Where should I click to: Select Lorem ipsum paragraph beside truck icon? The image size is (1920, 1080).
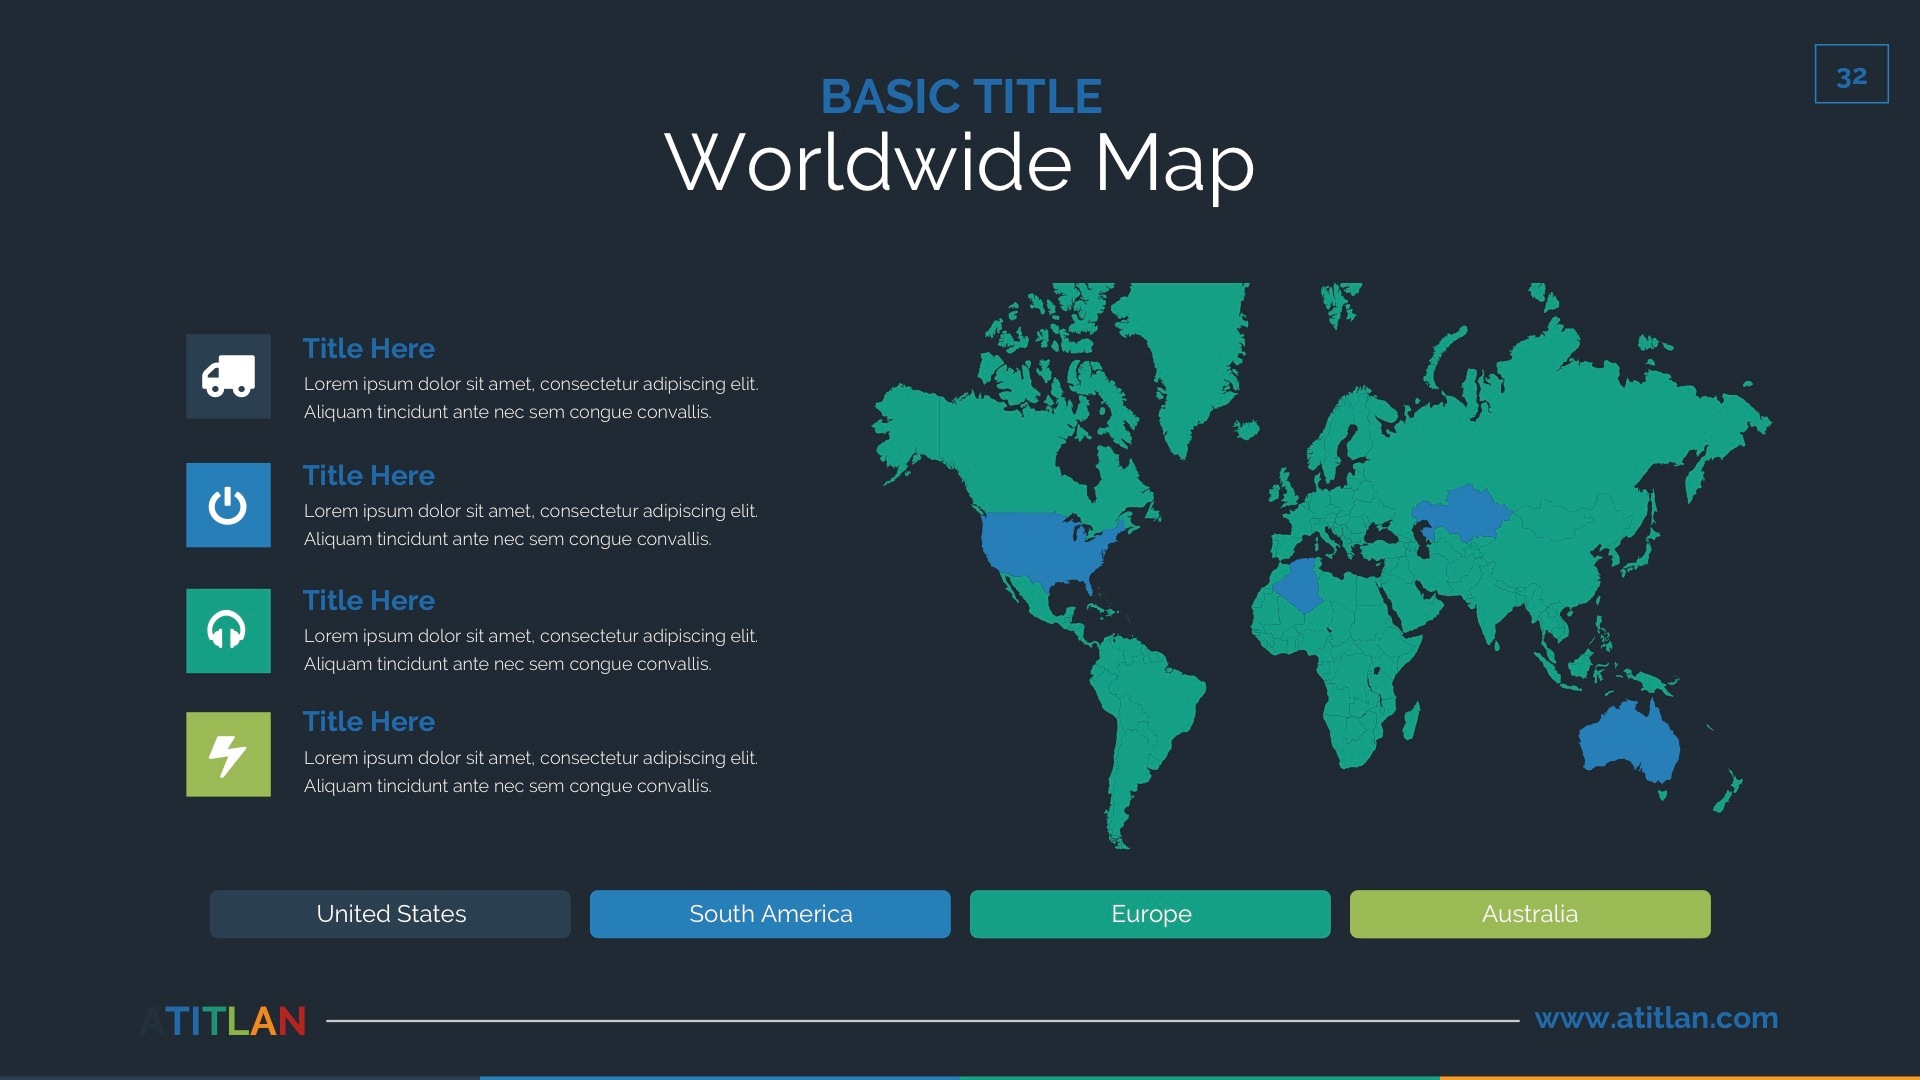click(531, 398)
